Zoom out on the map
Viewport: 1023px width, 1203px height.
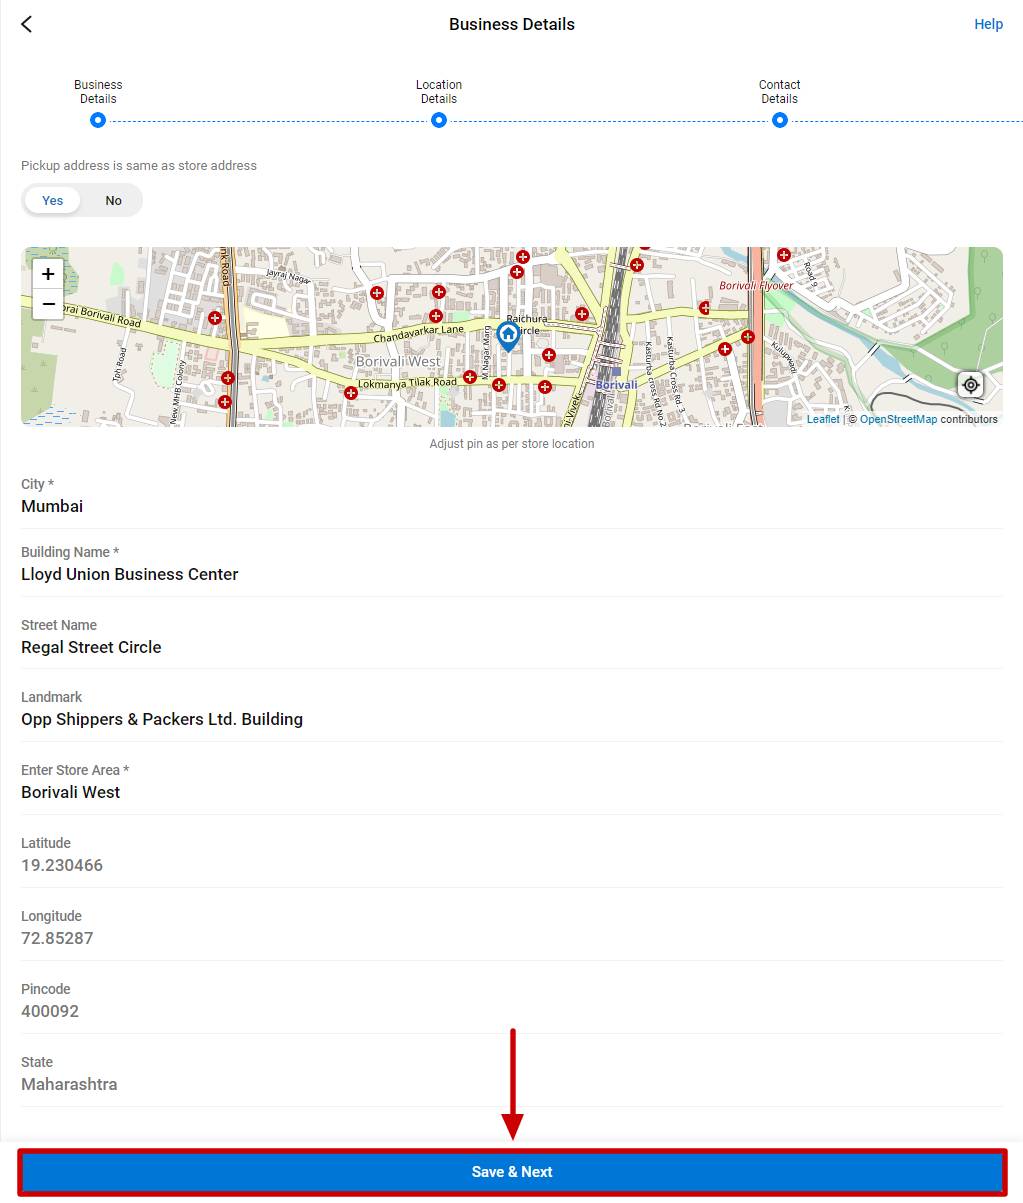tap(48, 304)
